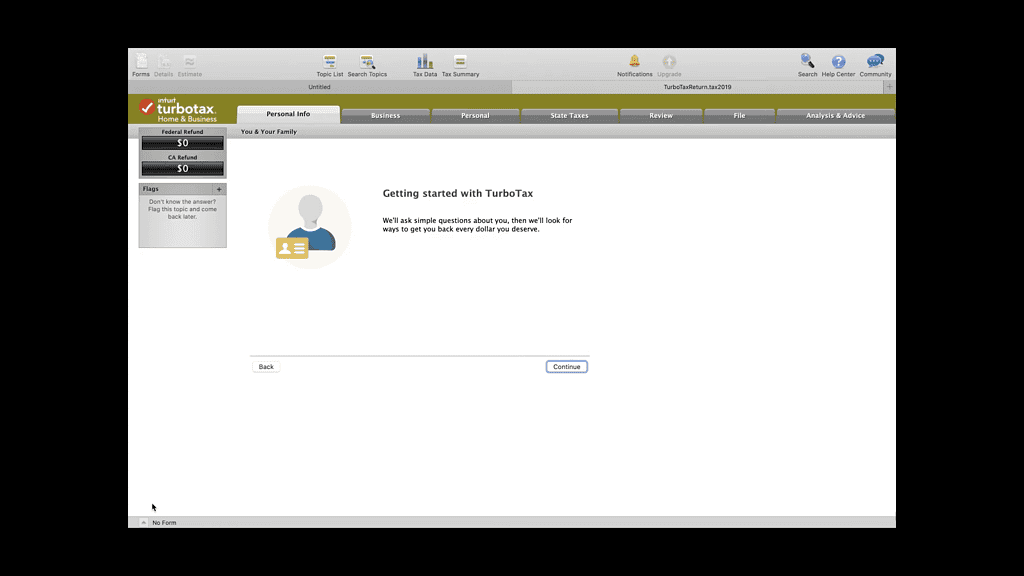This screenshot has height=576, width=1024.
Task: Add a new document tab with plus
Action: 889,87
